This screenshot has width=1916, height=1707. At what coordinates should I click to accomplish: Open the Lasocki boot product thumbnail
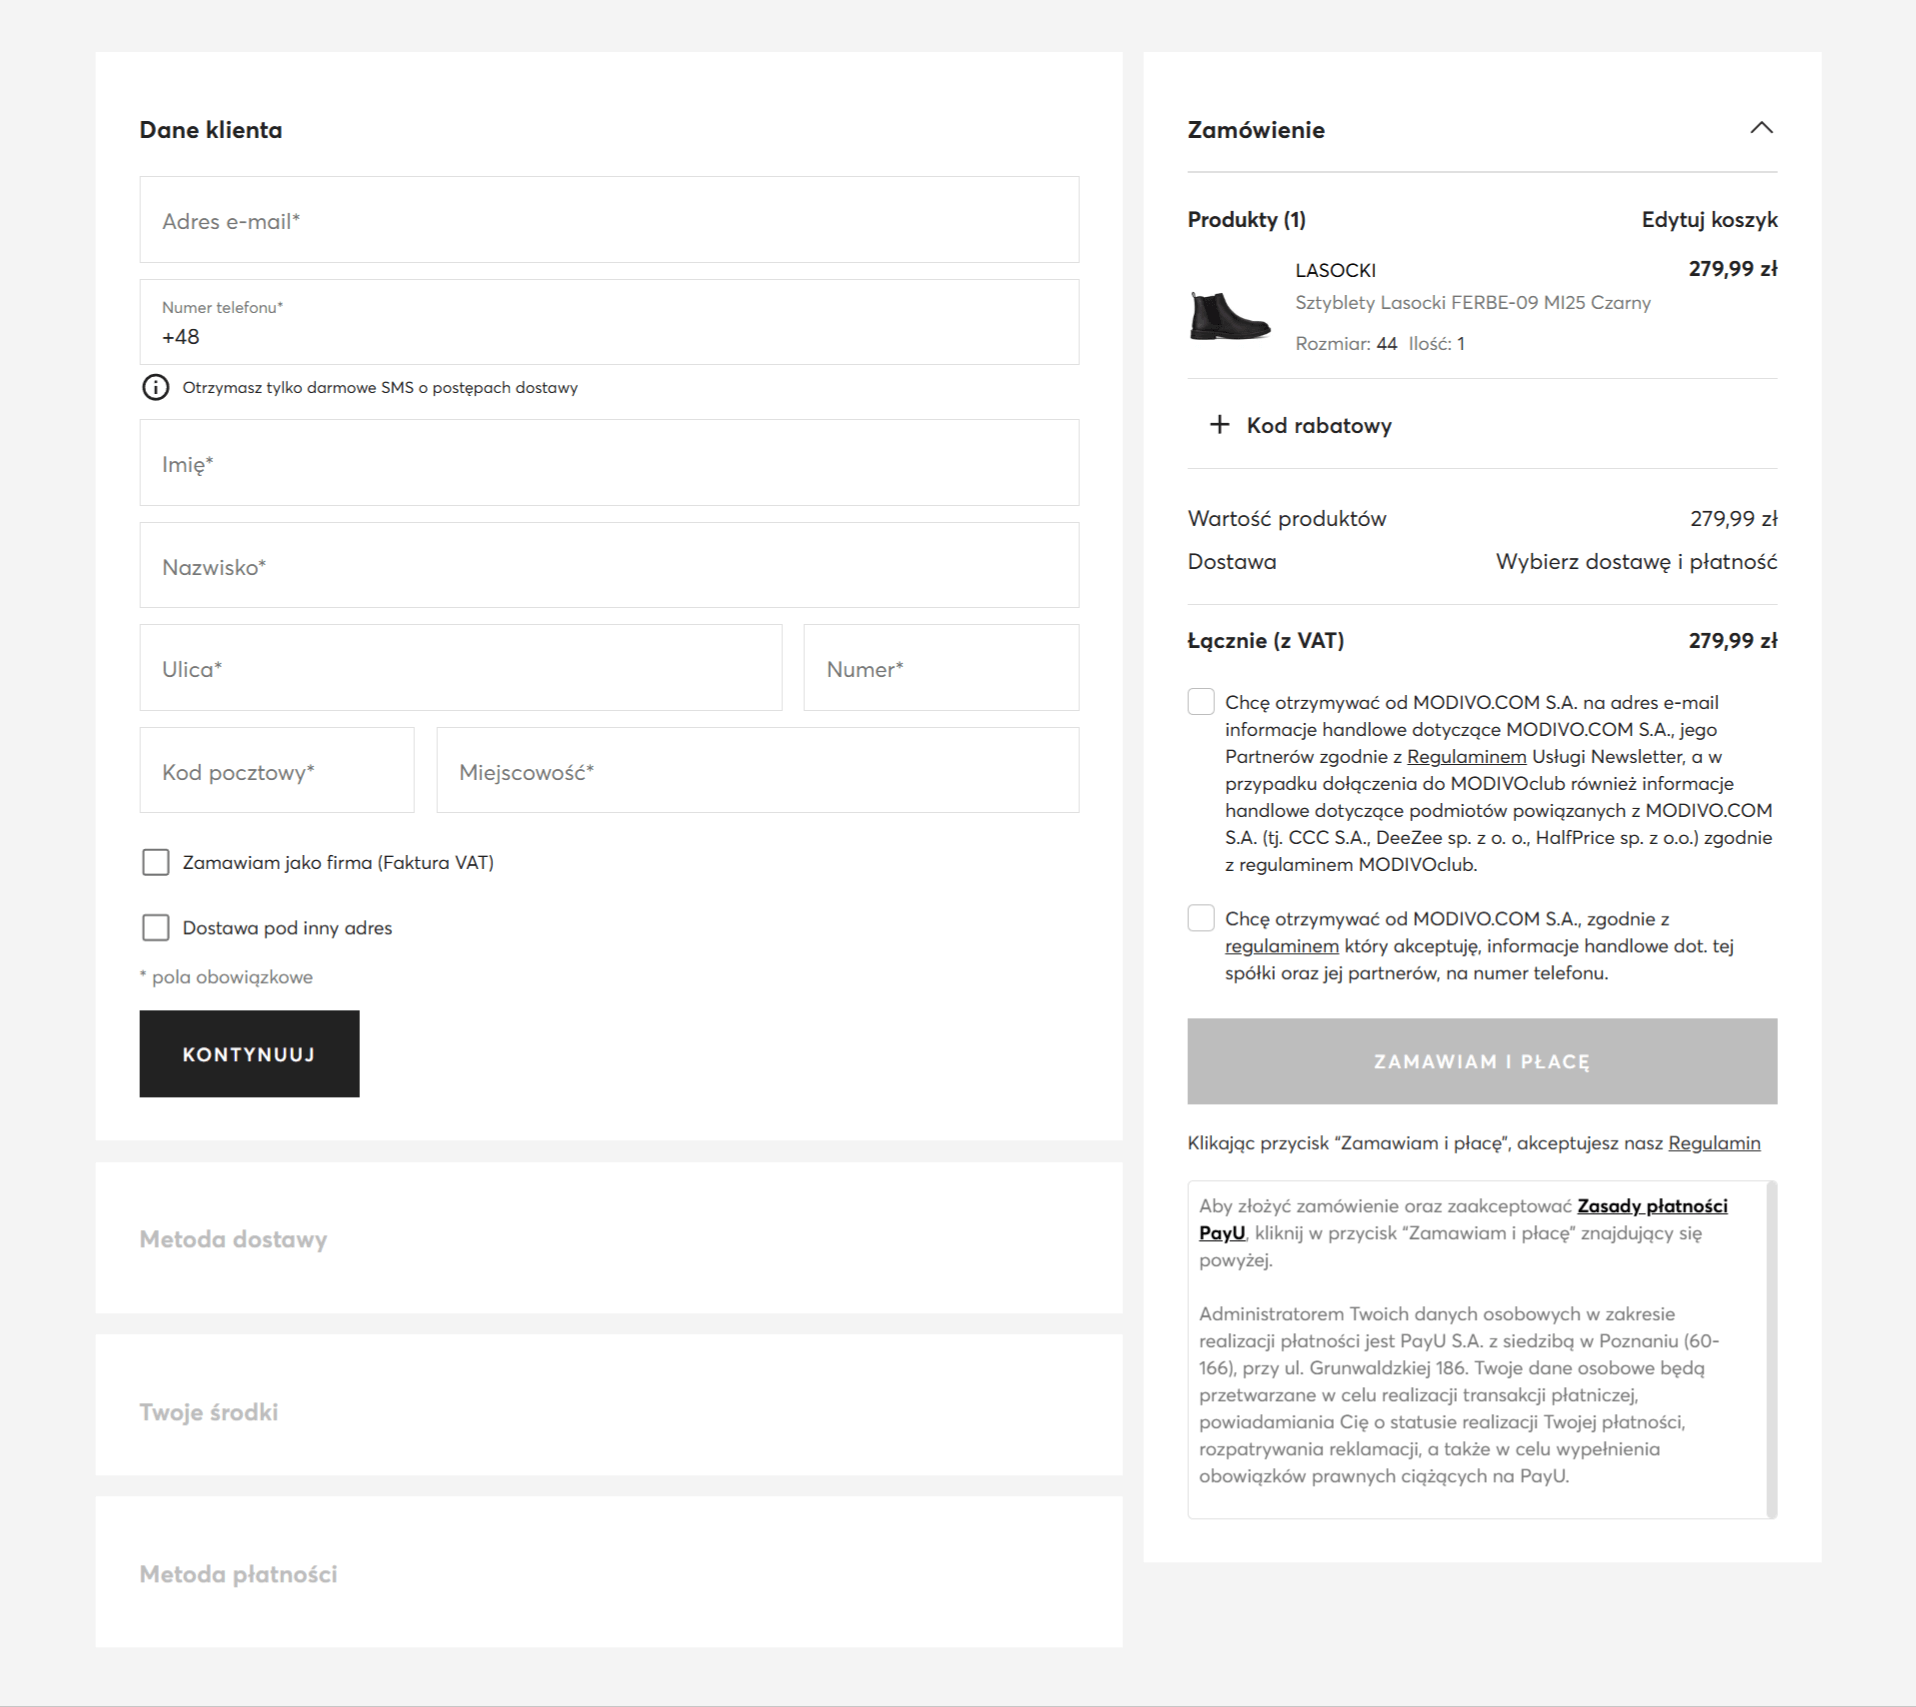coord(1230,316)
